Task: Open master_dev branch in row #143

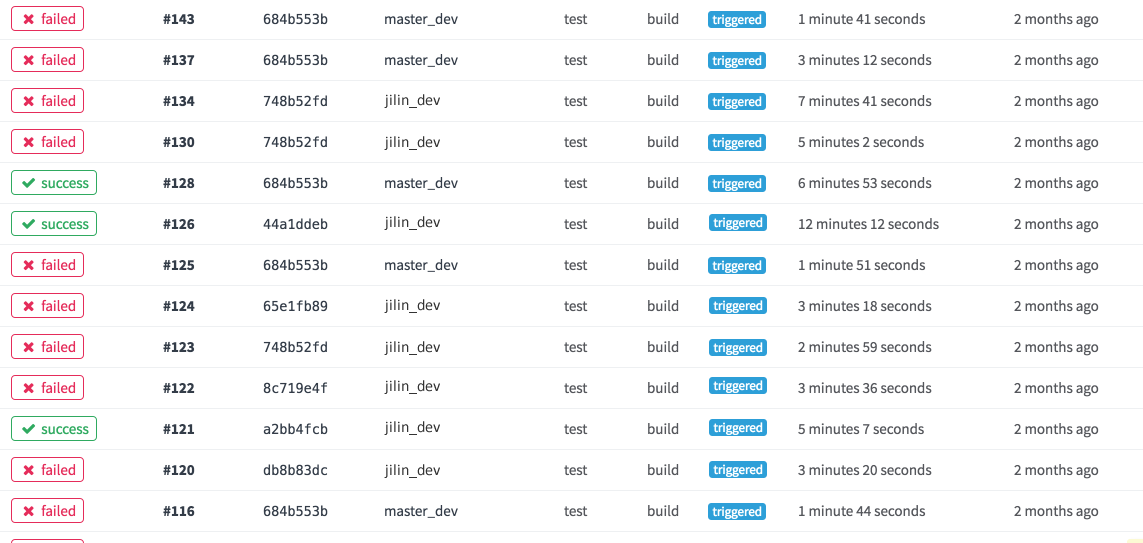Action: click(421, 20)
